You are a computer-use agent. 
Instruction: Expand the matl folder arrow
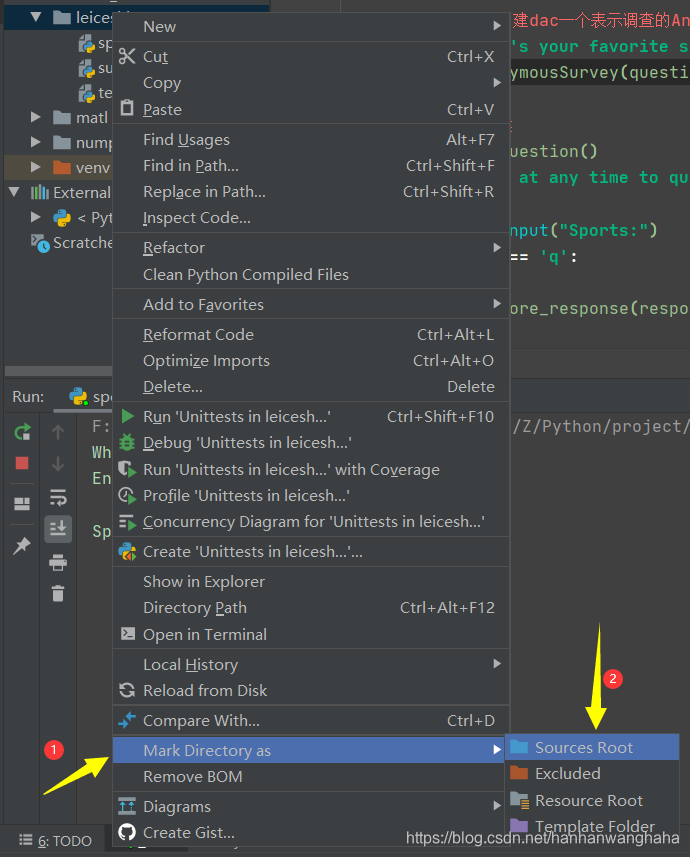(36, 117)
